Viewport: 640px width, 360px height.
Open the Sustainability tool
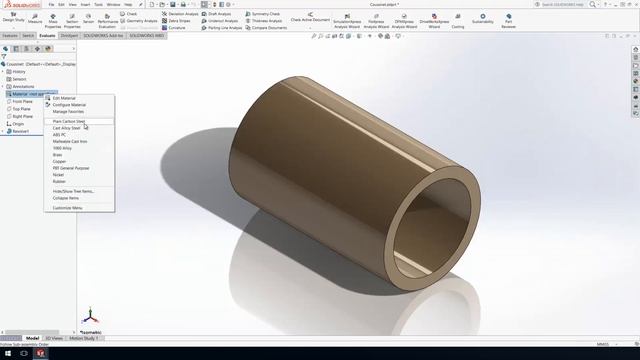pyautogui.click(x=483, y=19)
